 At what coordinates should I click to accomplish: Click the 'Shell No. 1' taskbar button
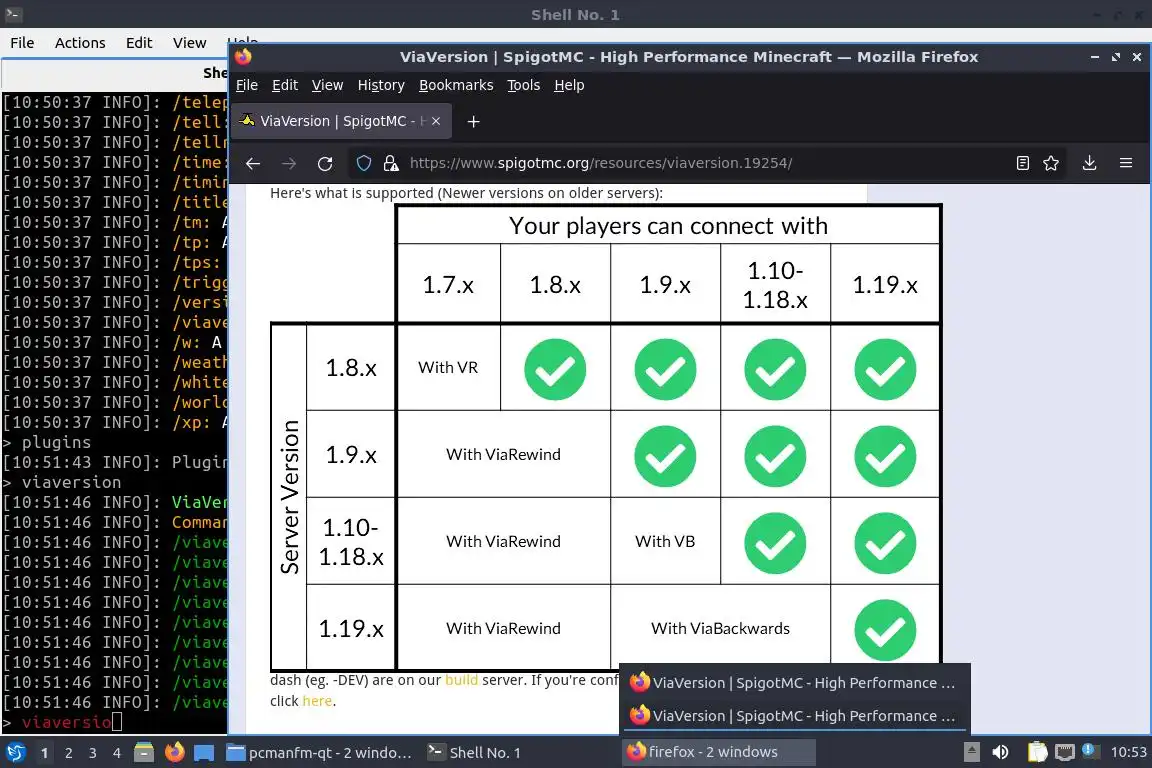click(475, 753)
